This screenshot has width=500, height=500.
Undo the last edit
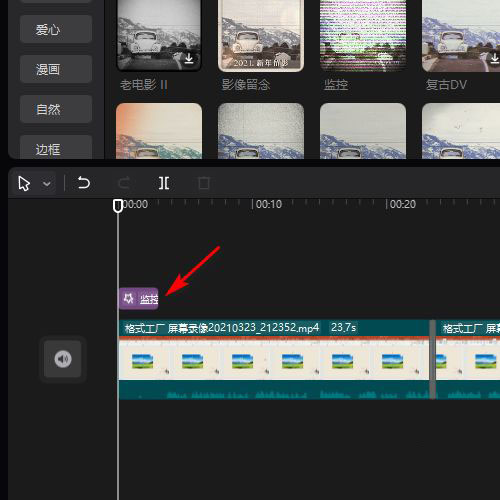click(84, 183)
